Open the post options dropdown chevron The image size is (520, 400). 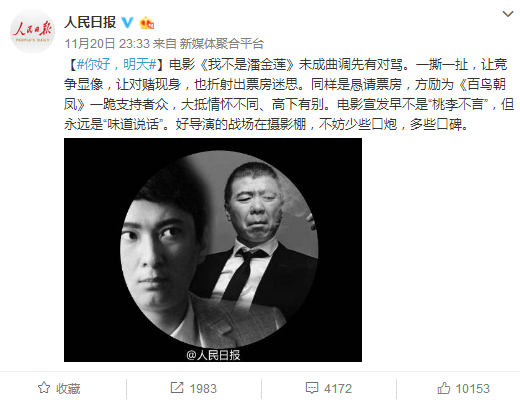tap(508, 14)
